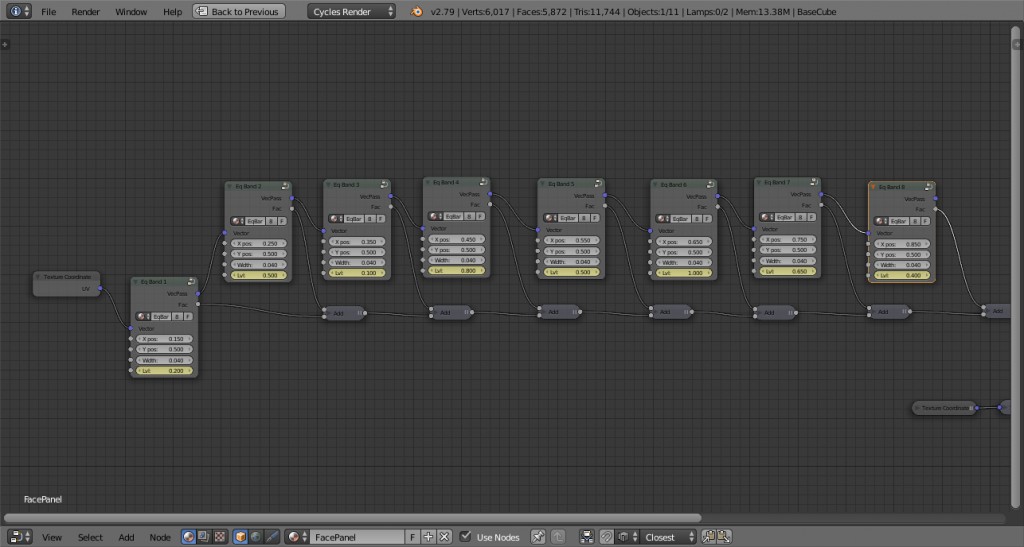The height and width of the screenshot is (547, 1024).
Task: Adjust Lvl slider 1.000 on Eq Band 6
Action: (x=684, y=273)
